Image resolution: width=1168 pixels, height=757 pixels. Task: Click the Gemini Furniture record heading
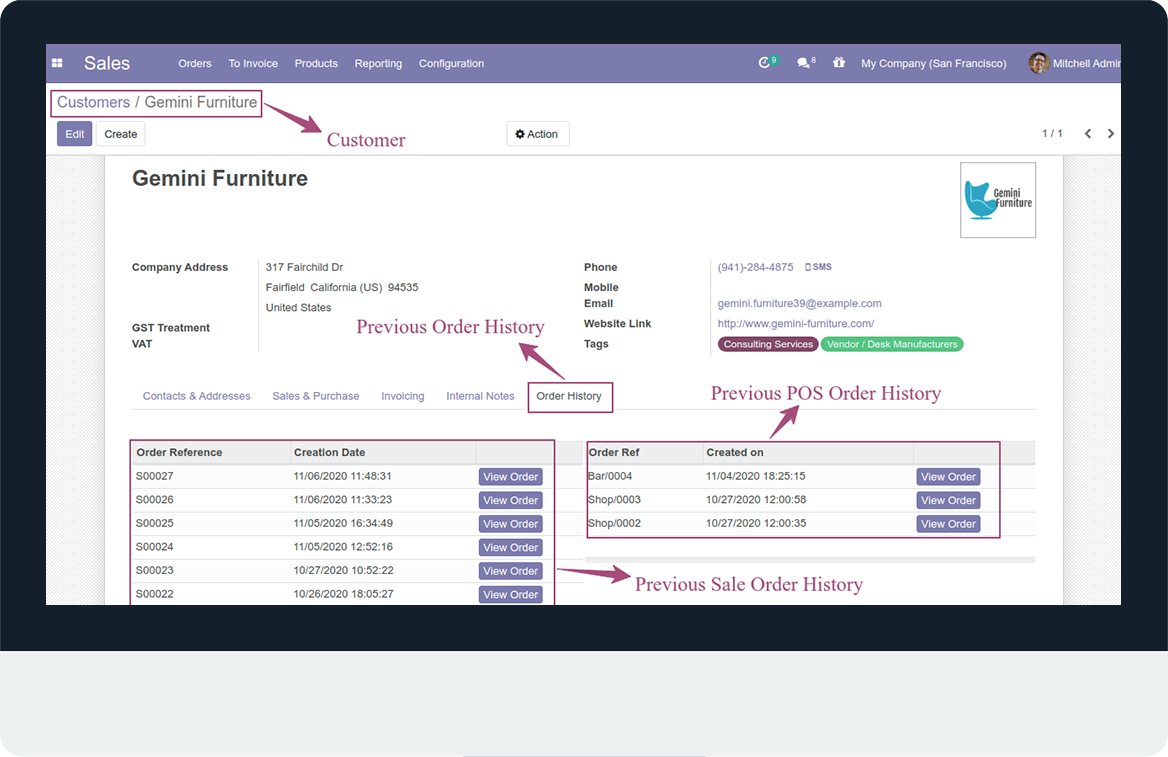pyautogui.click(x=220, y=178)
